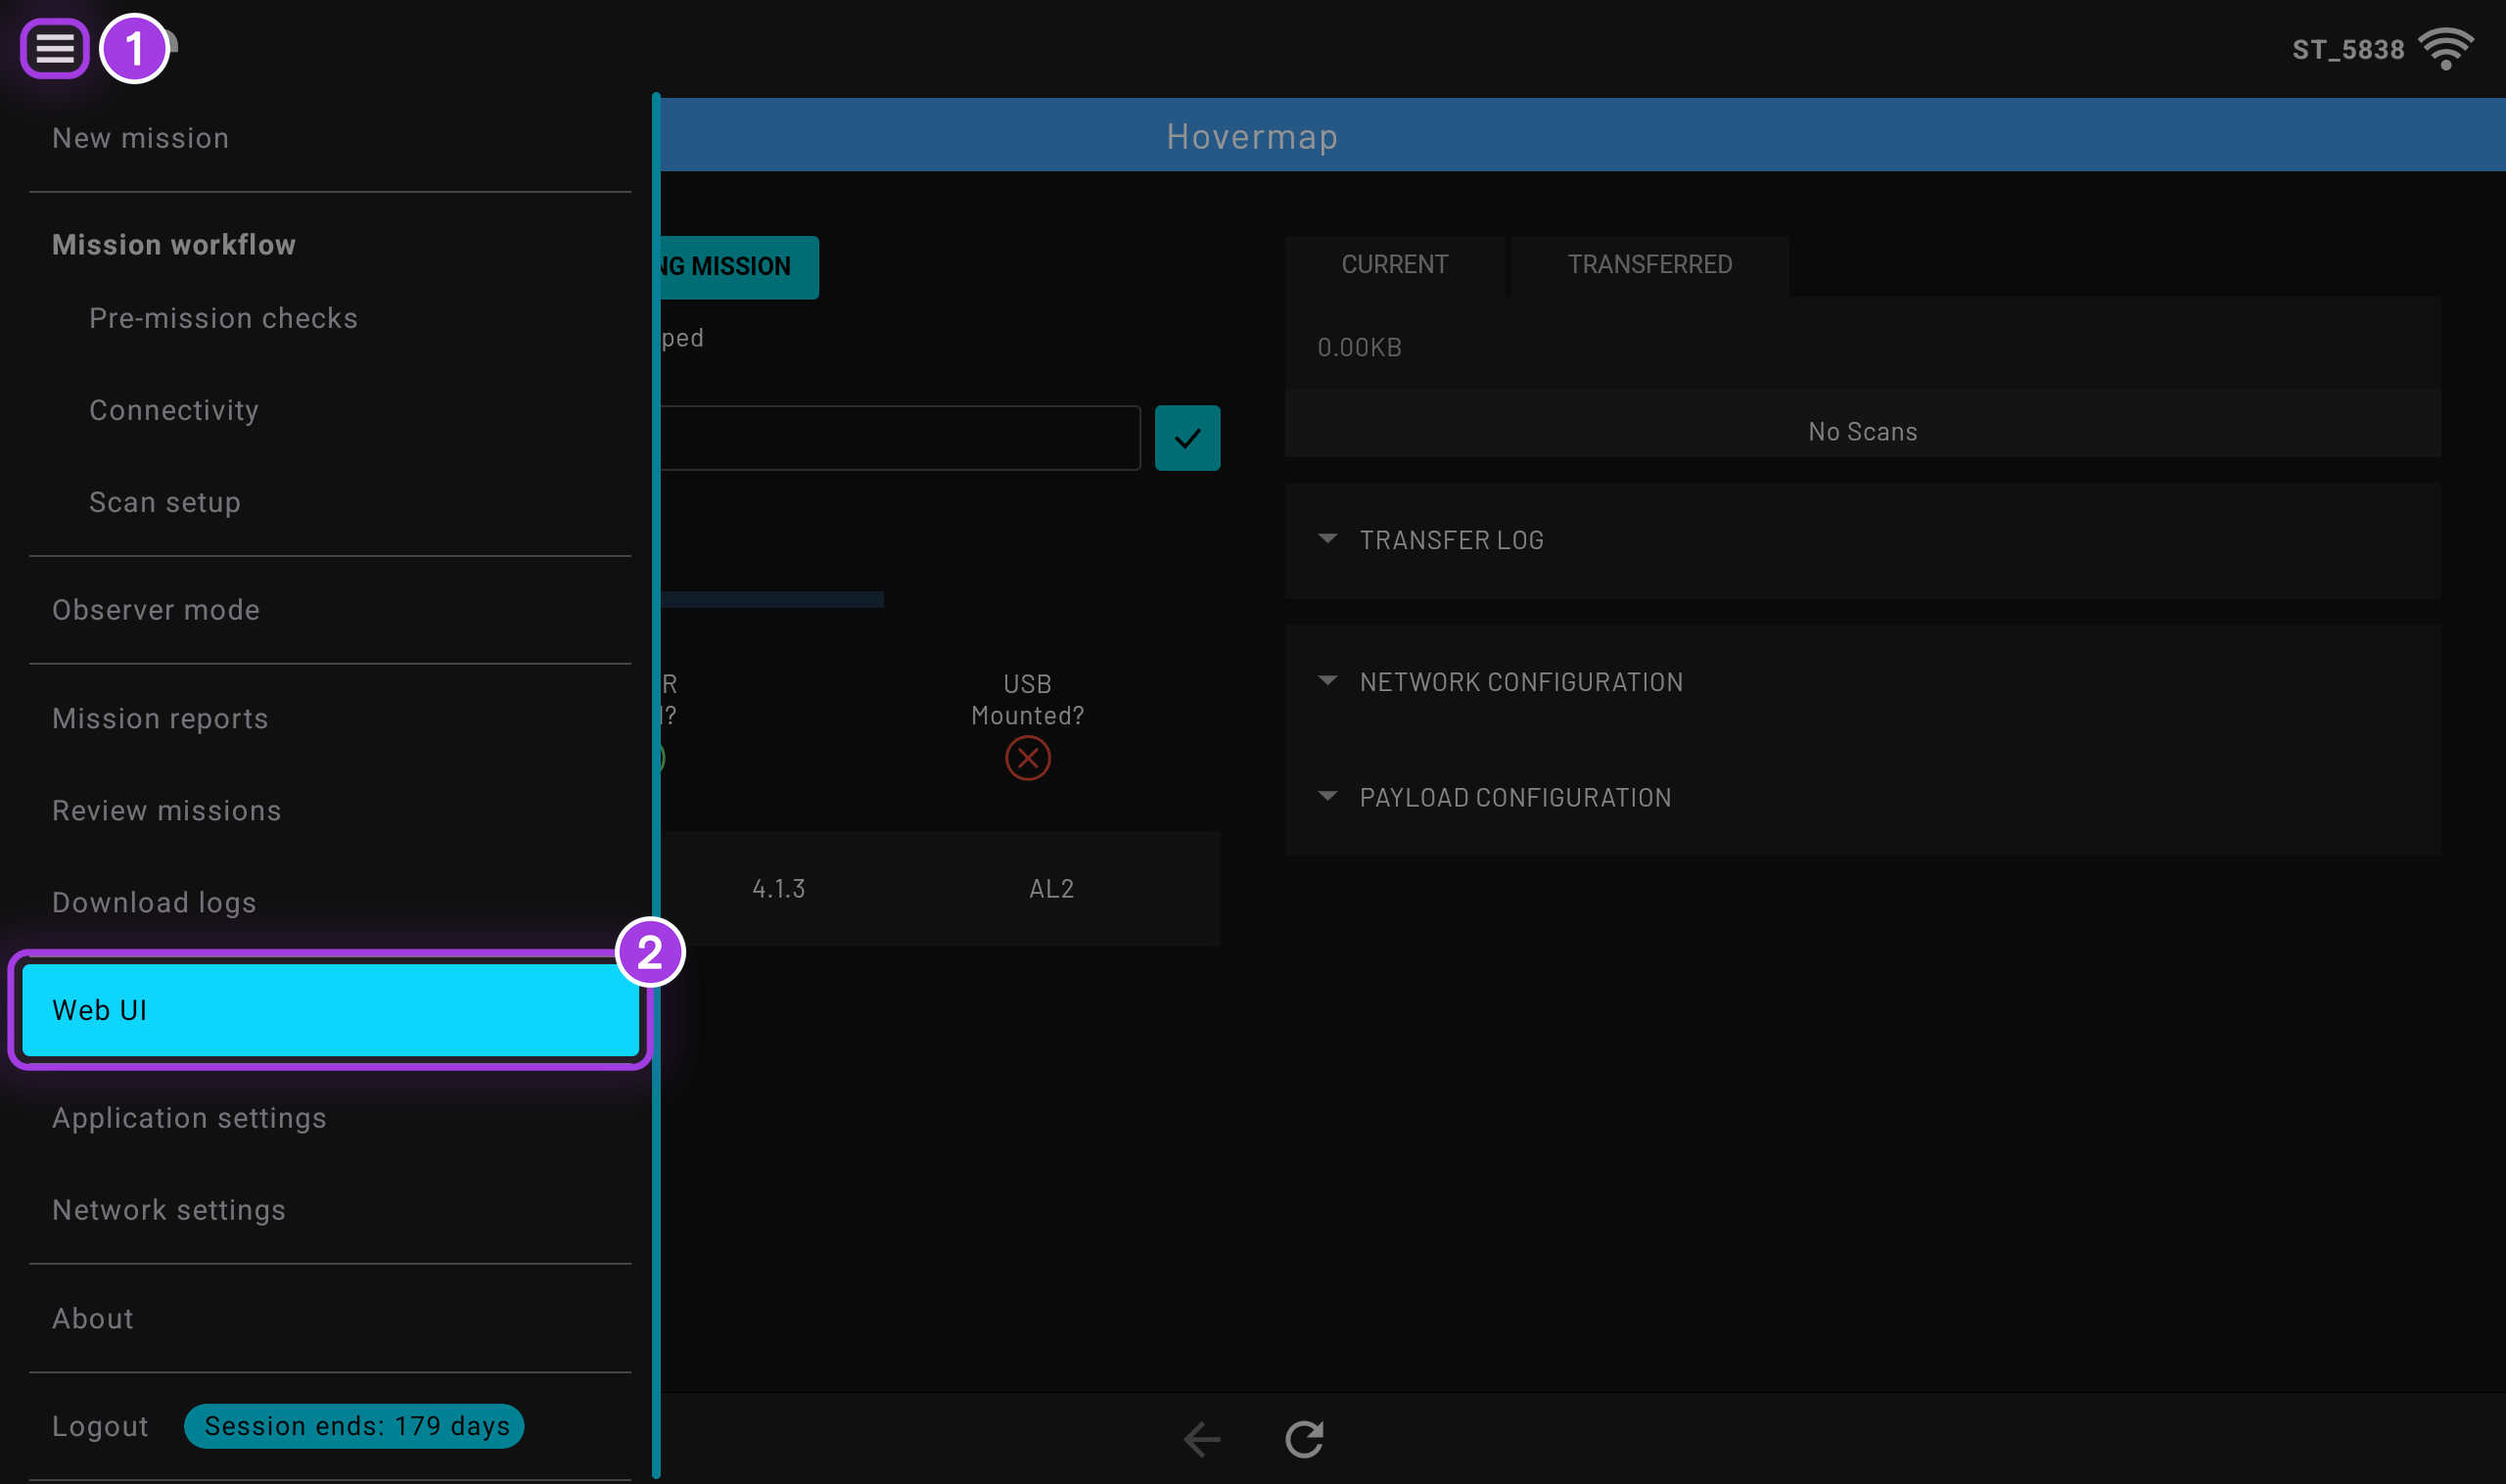Click the USB Mounted? label
Viewport: 2506px width, 1484px height.
pos(1027,700)
